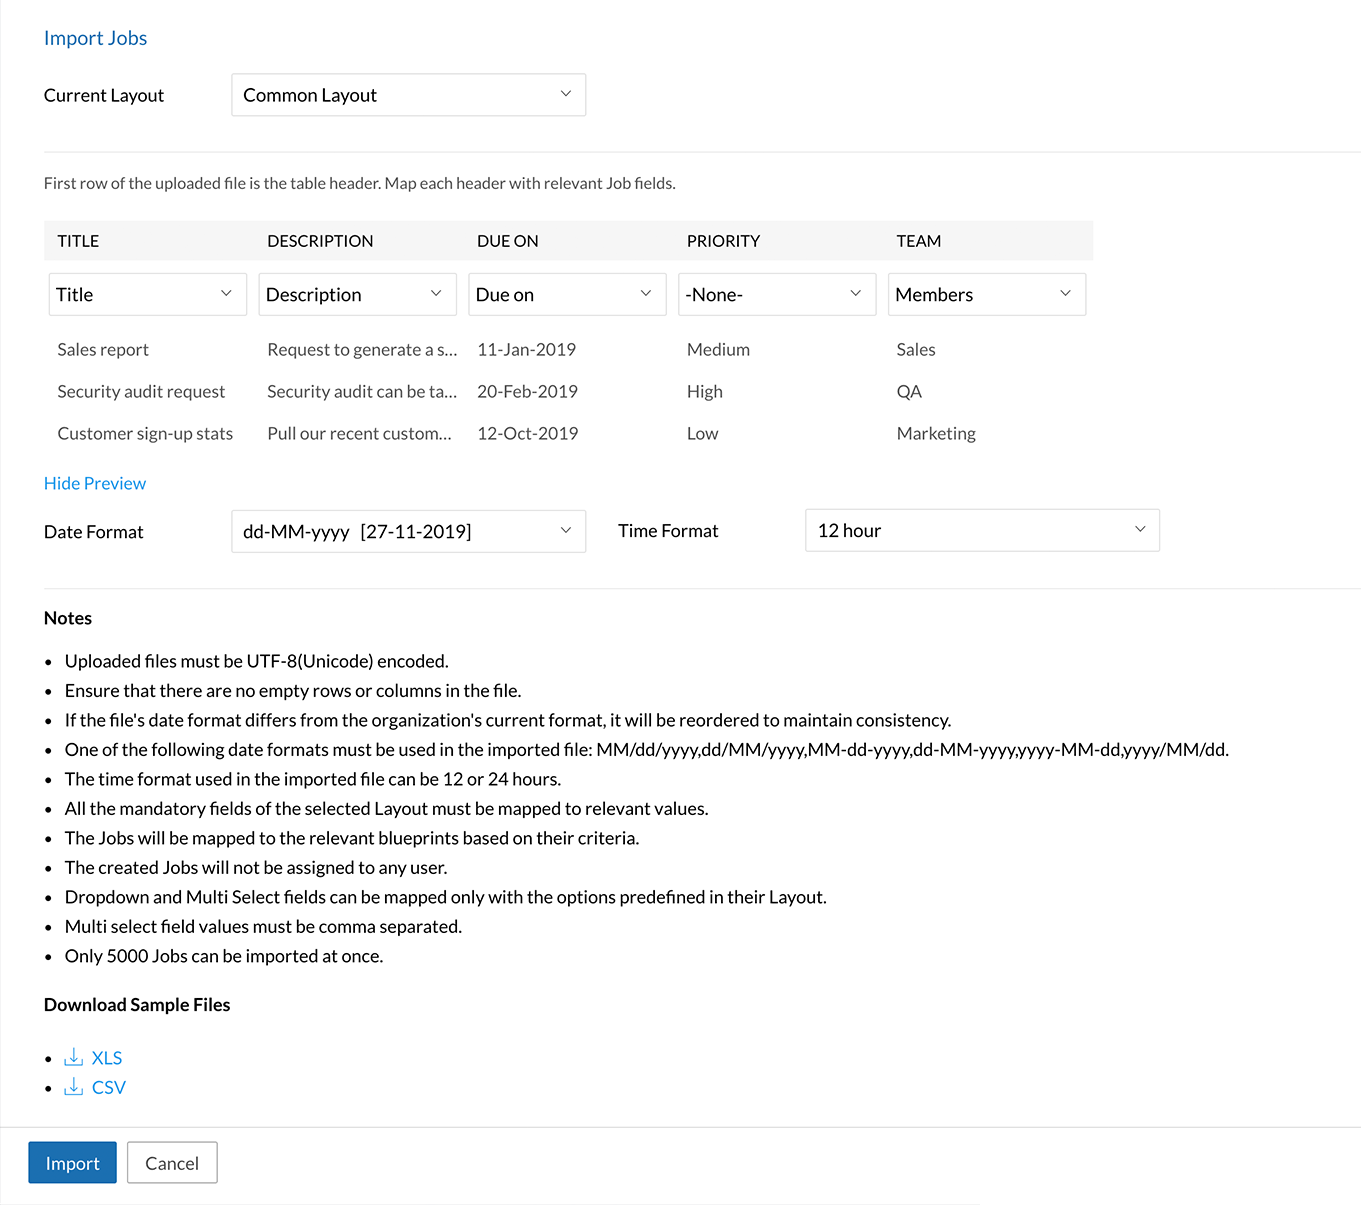
Task: Click the Date Format label
Action: pos(94,532)
